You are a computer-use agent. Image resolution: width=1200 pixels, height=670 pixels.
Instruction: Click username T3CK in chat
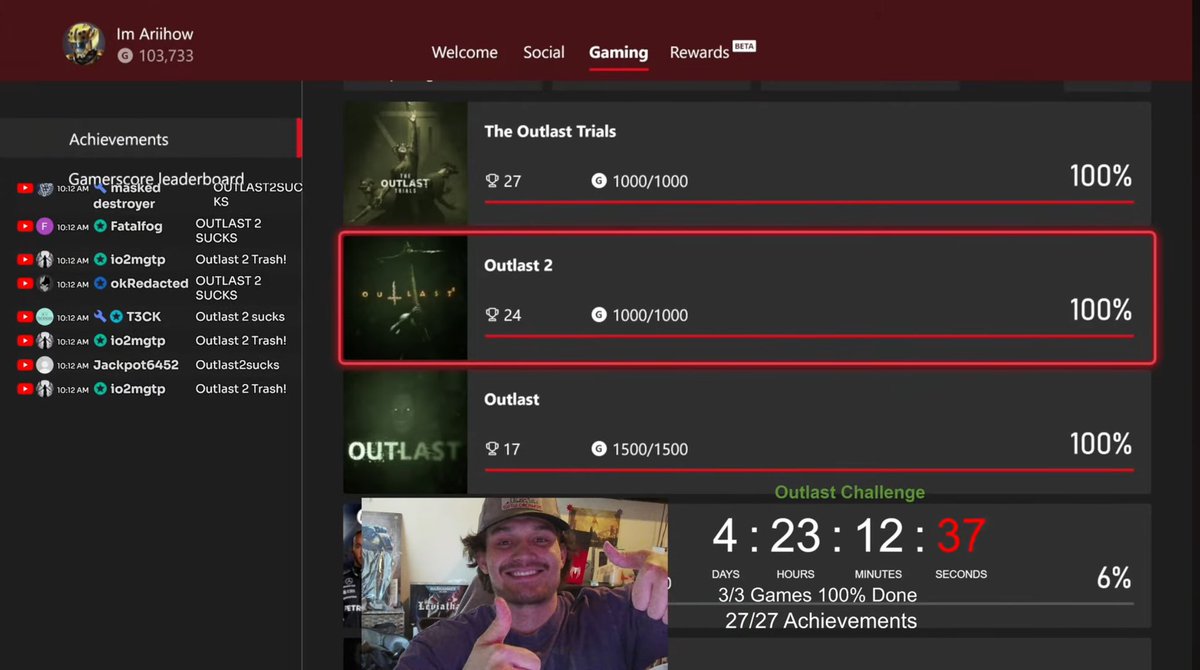tap(144, 316)
